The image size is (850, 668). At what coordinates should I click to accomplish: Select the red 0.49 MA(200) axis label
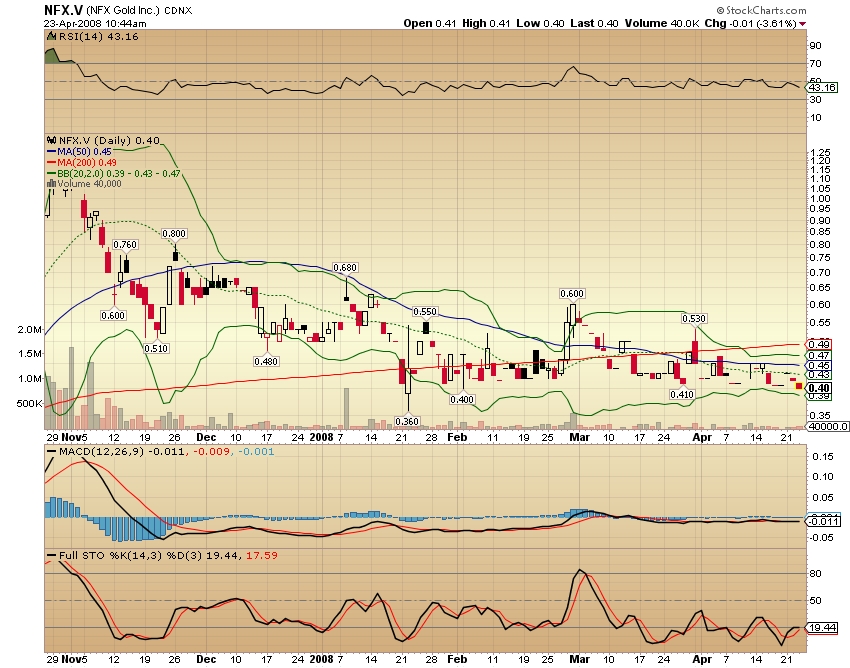click(817, 344)
